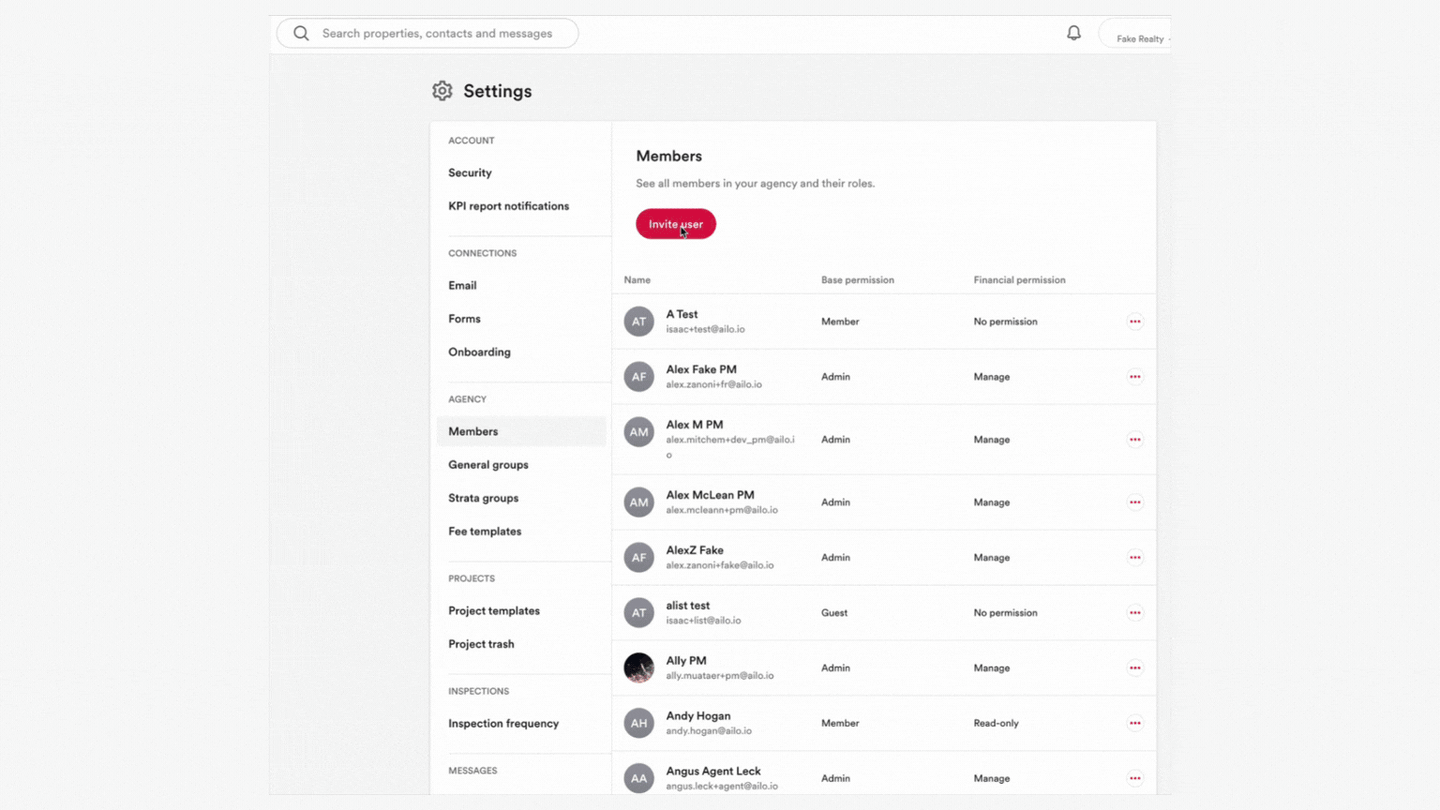This screenshot has height=810, width=1440.
Task: Open three-dot menu for Alex McLean PM
Action: click(x=1135, y=502)
